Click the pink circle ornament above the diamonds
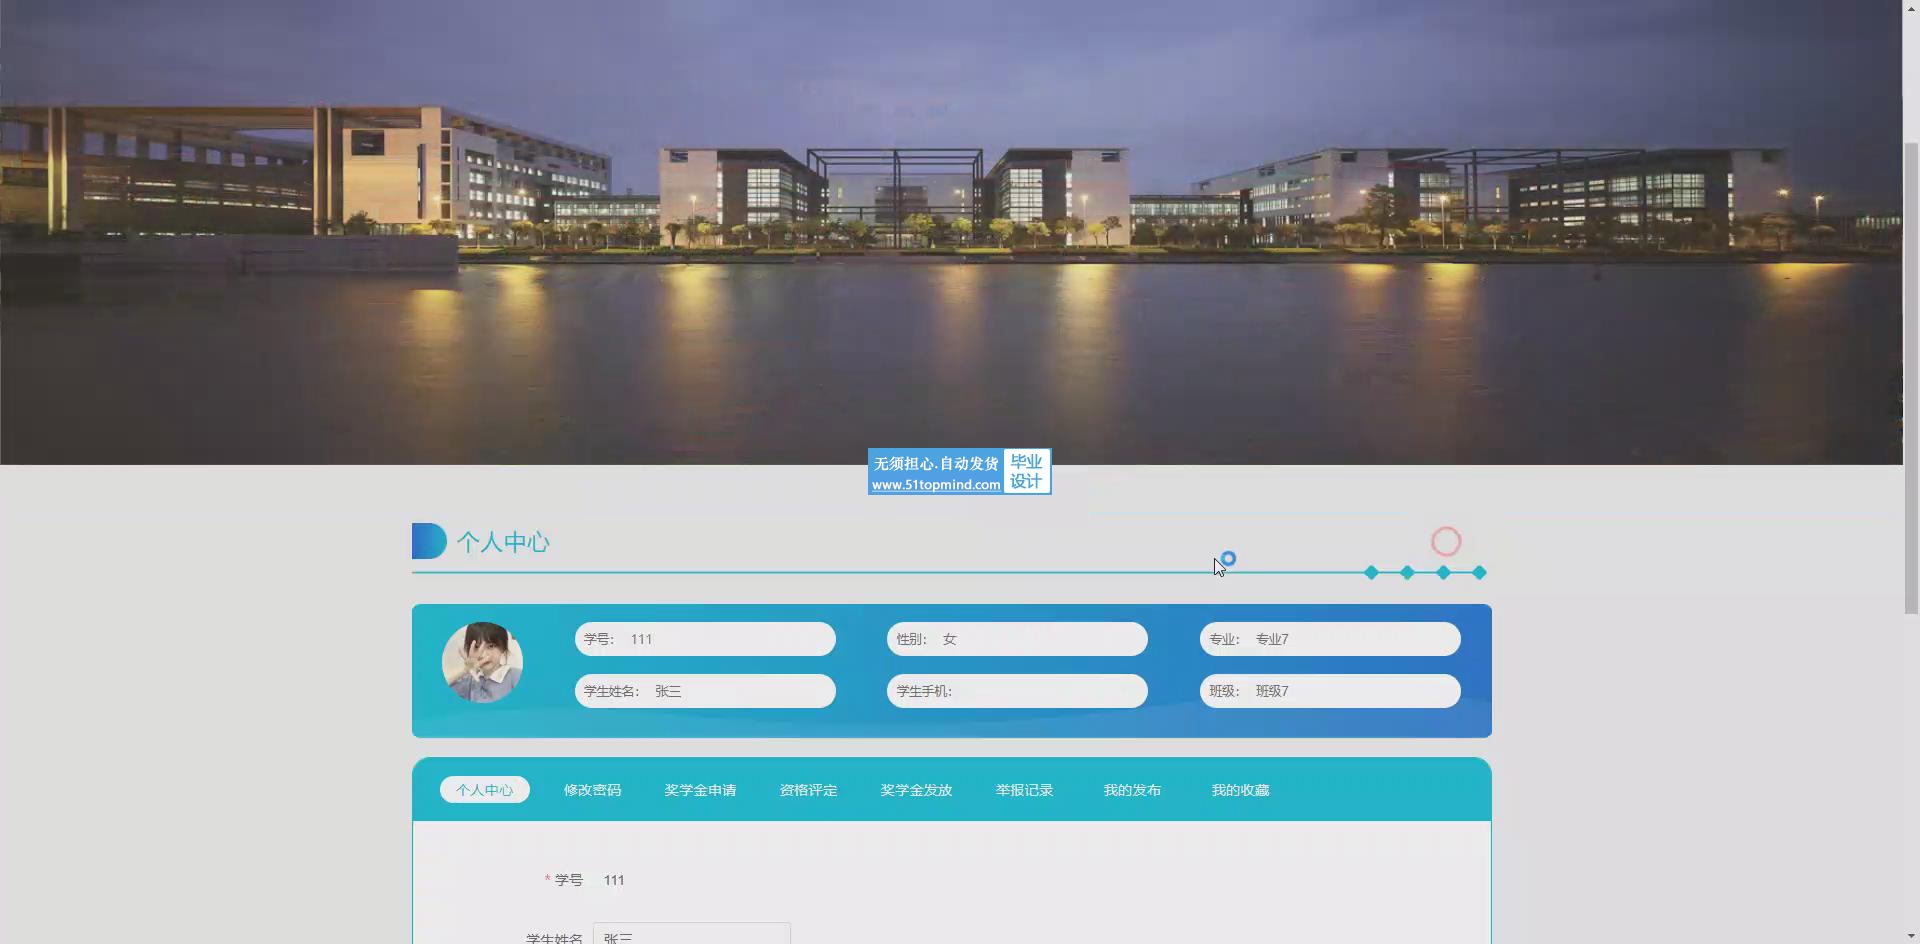This screenshot has height=944, width=1920. (1446, 541)
